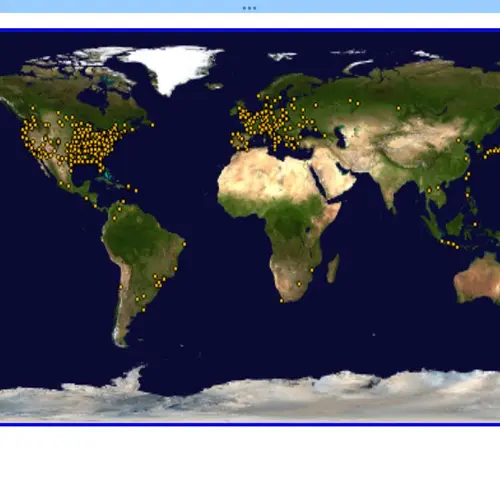Click the marker at Africa's southern tip
The height and width of the screenshot is (500, 500).
(282, 301)
